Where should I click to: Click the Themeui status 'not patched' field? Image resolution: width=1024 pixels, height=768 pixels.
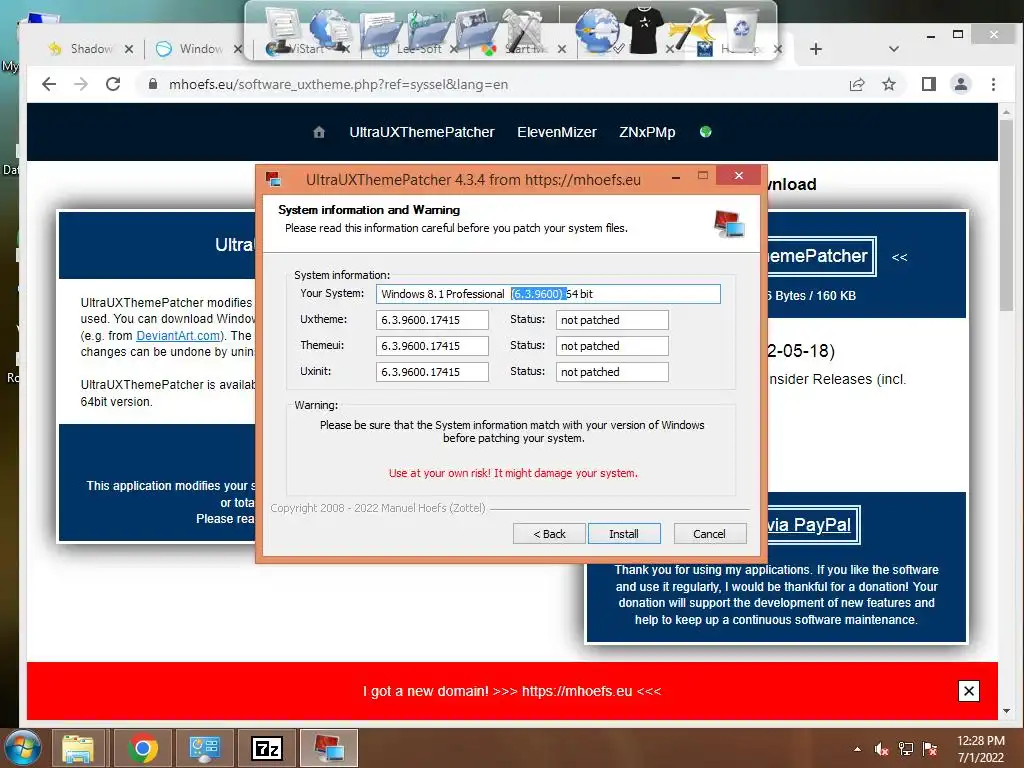(x=612, y=345)
